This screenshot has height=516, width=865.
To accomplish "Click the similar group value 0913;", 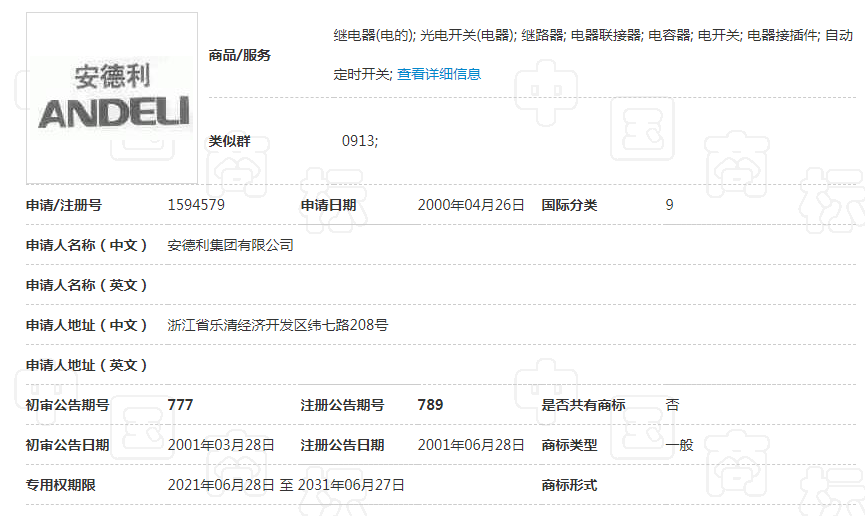I will point(360,141).
